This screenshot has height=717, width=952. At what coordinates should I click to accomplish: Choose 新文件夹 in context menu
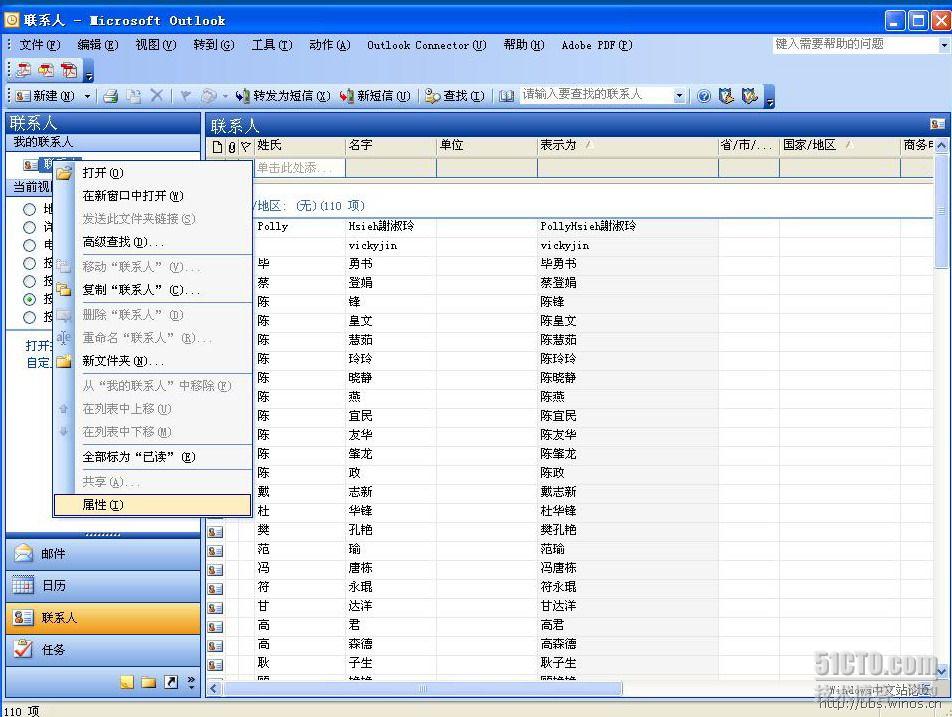[x=152, y=361]
